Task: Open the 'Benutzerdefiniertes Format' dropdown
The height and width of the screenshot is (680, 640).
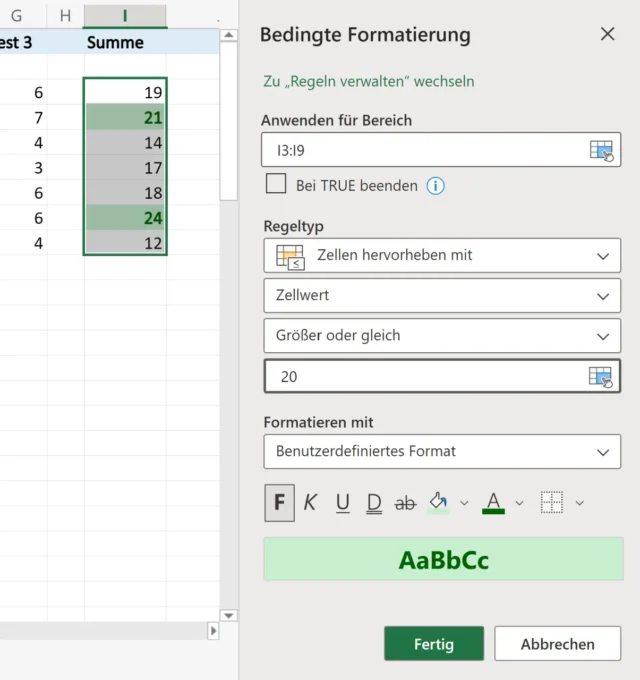Action: click(x=442, y=451)
